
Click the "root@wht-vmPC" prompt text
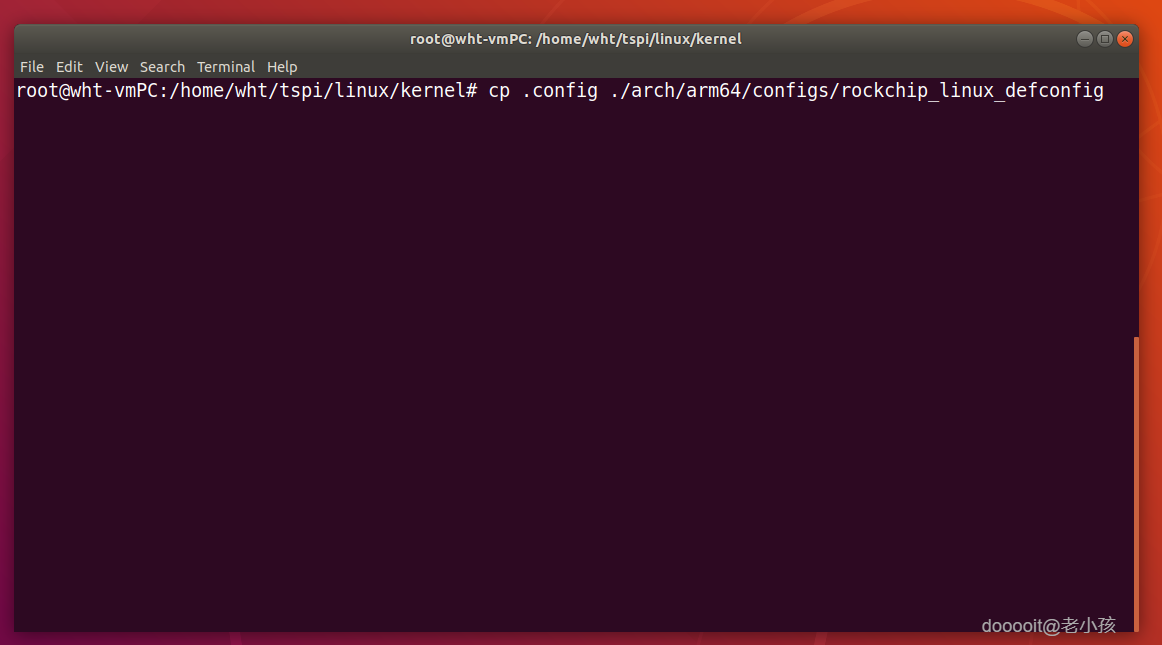(87, 91)
